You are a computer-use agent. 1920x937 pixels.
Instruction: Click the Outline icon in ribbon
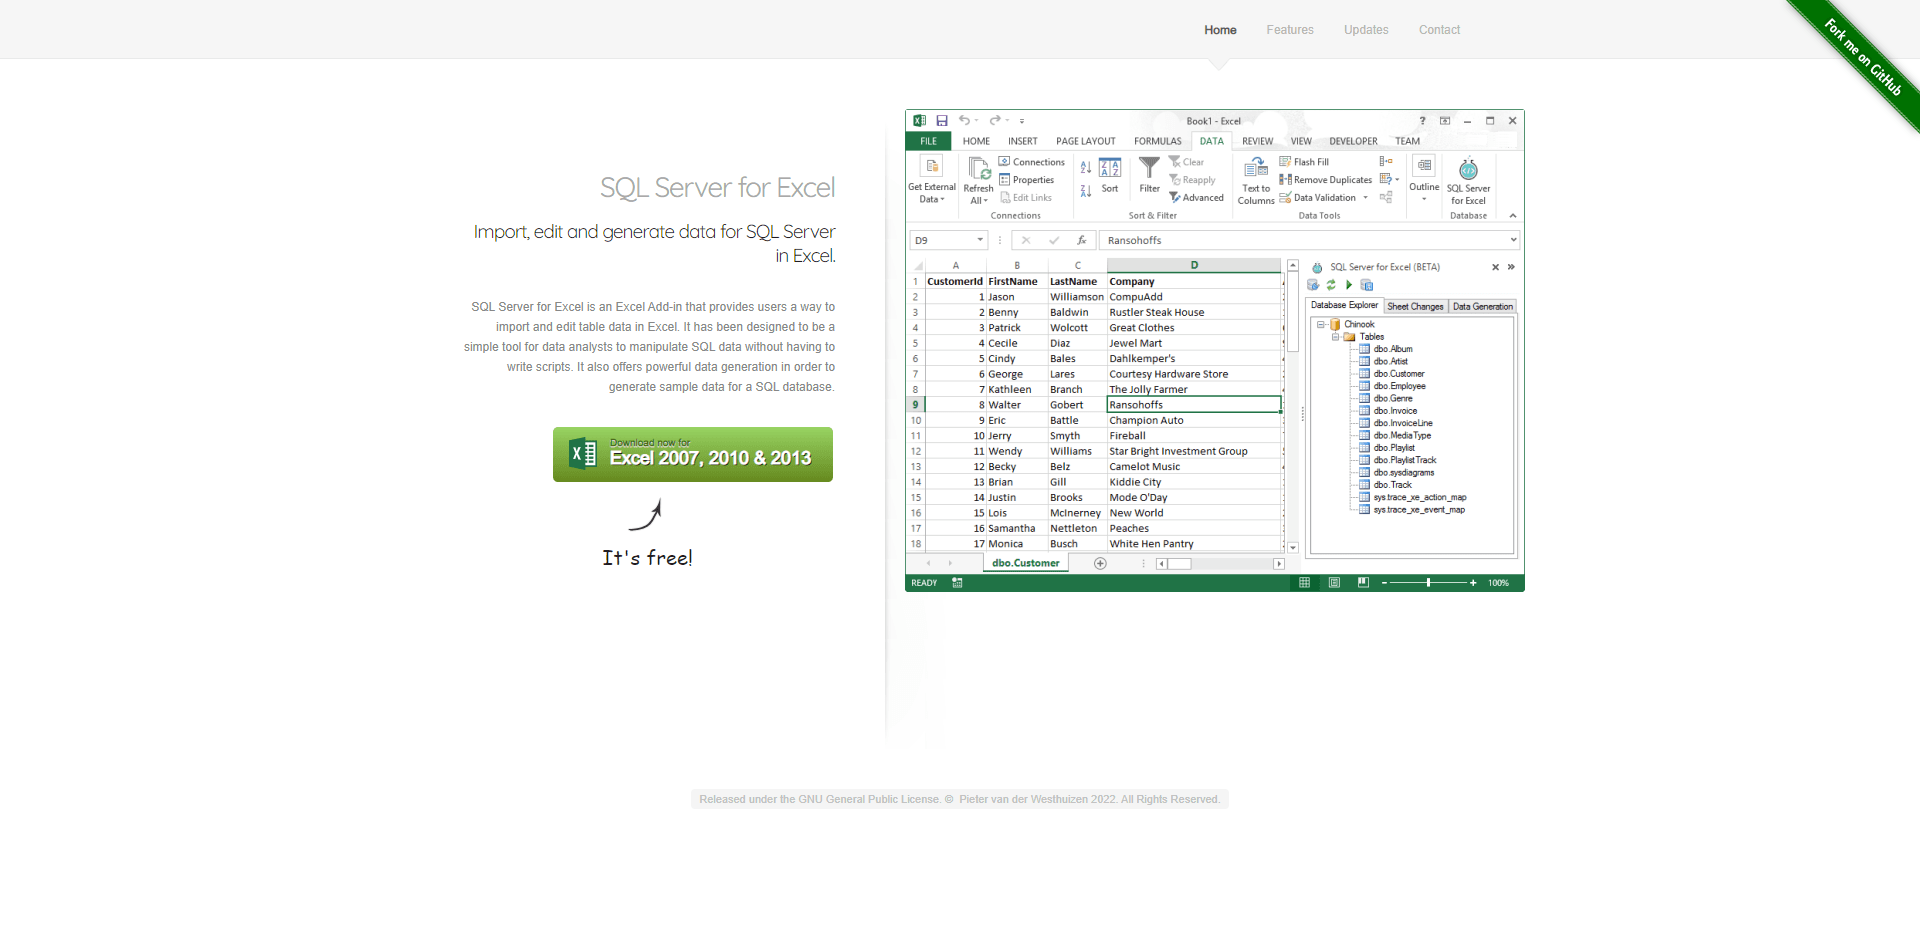pyautogui.click(x=1424, y=166)
